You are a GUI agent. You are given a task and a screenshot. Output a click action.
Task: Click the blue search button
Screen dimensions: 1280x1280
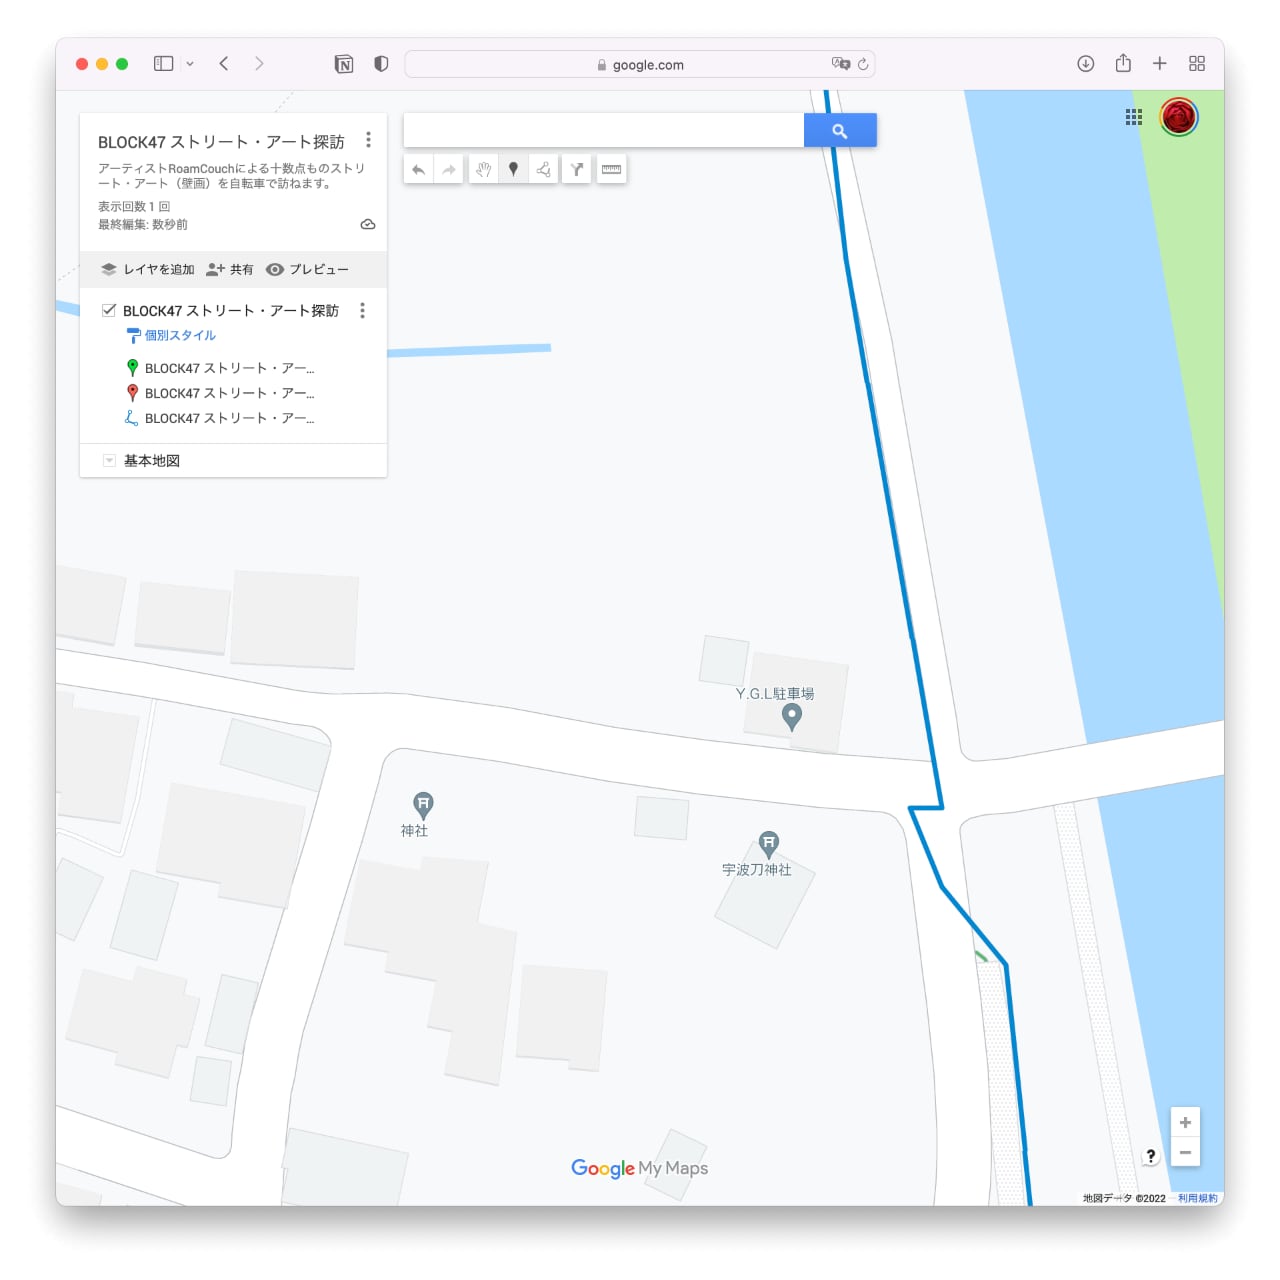point(839,131)
